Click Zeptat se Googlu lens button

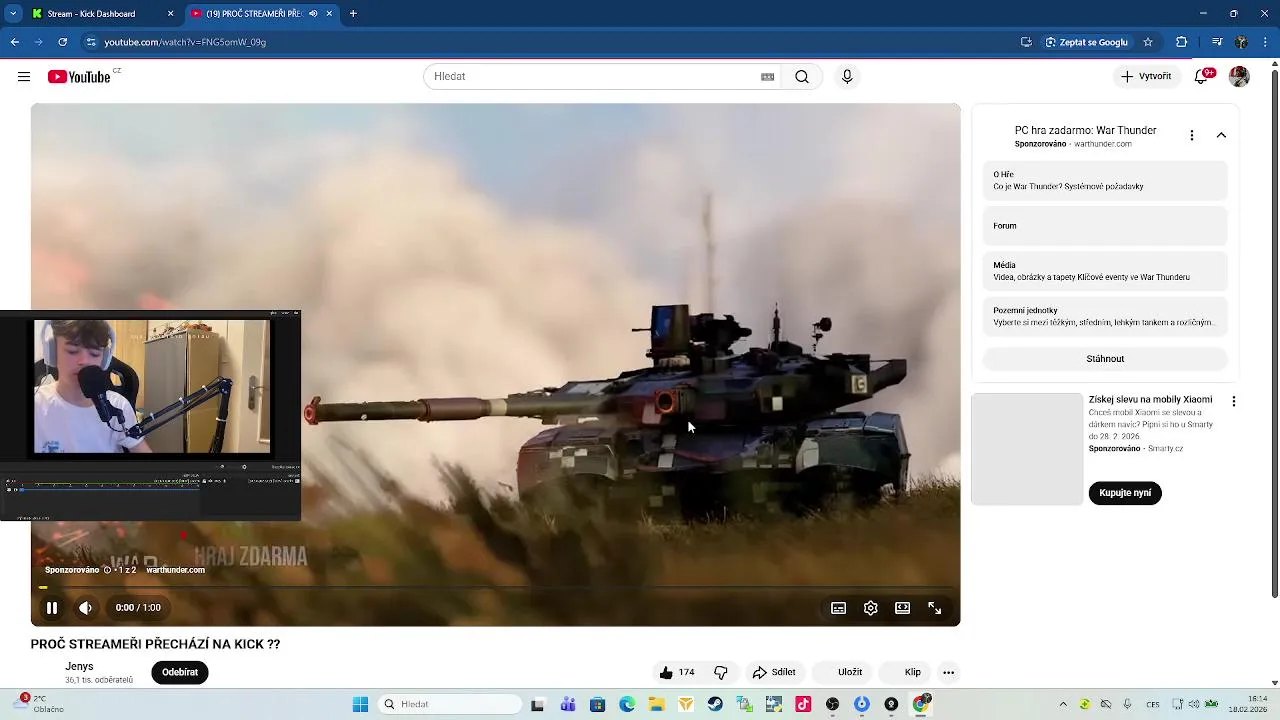(1086, 42)
